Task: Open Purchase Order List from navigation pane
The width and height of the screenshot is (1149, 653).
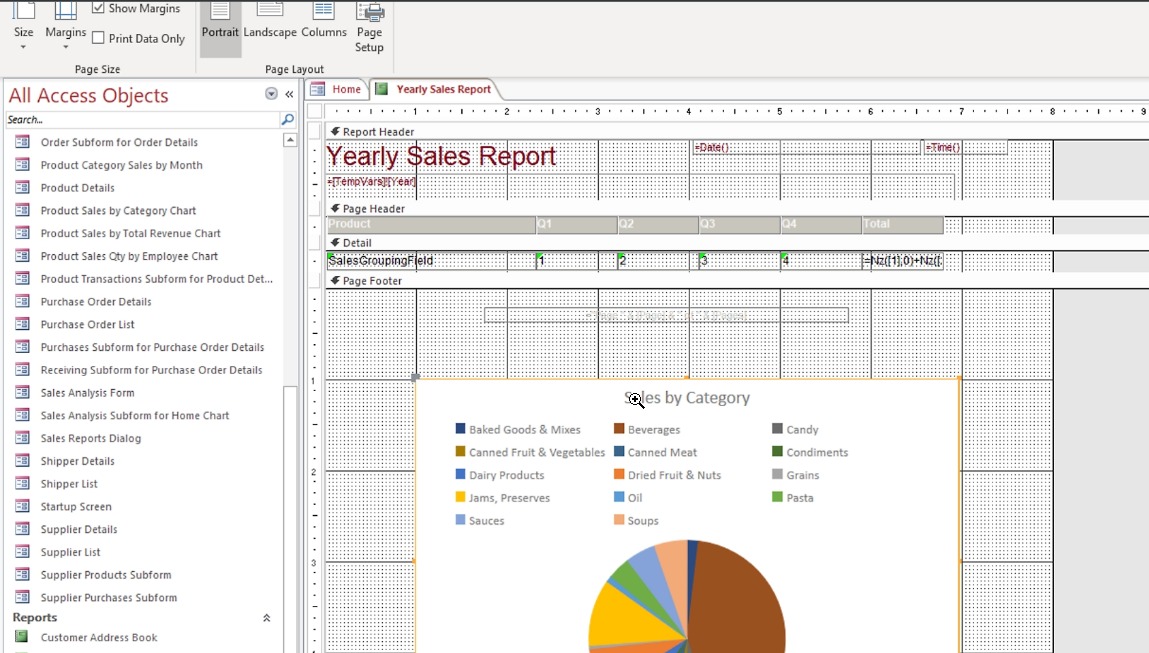Action: (88, 324)
